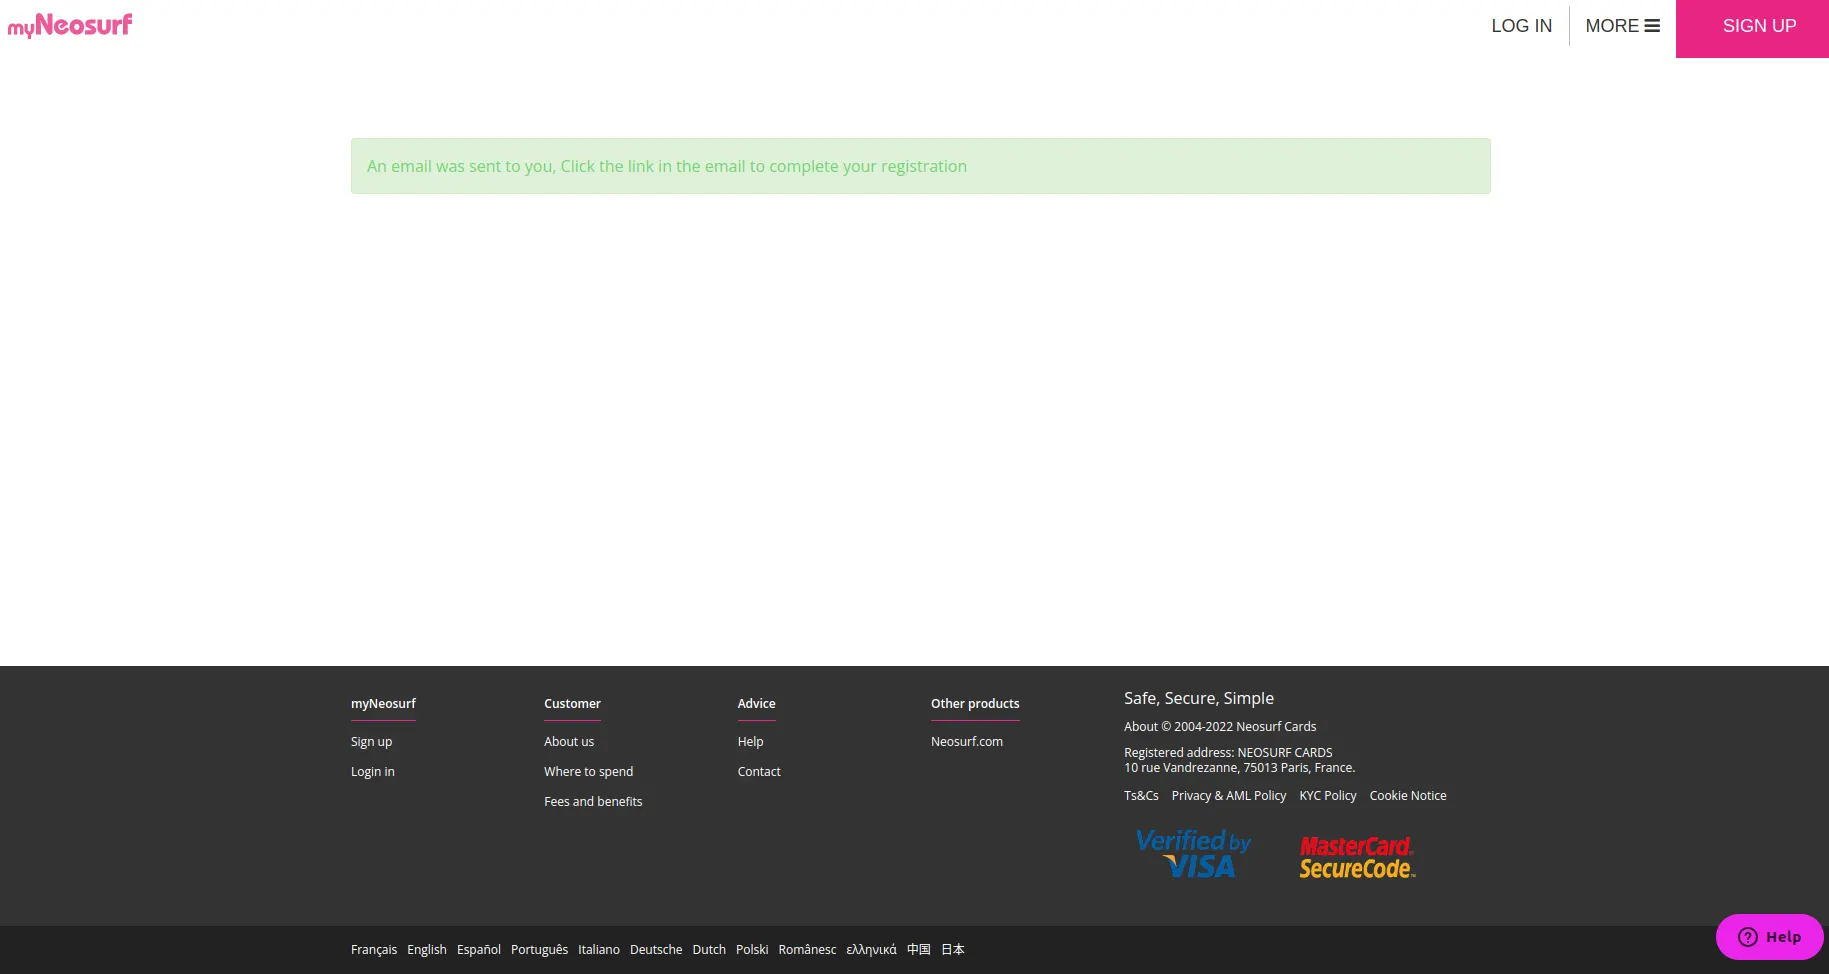Switch language to Polski
The image size is (1829, 974).
(752, 950)
